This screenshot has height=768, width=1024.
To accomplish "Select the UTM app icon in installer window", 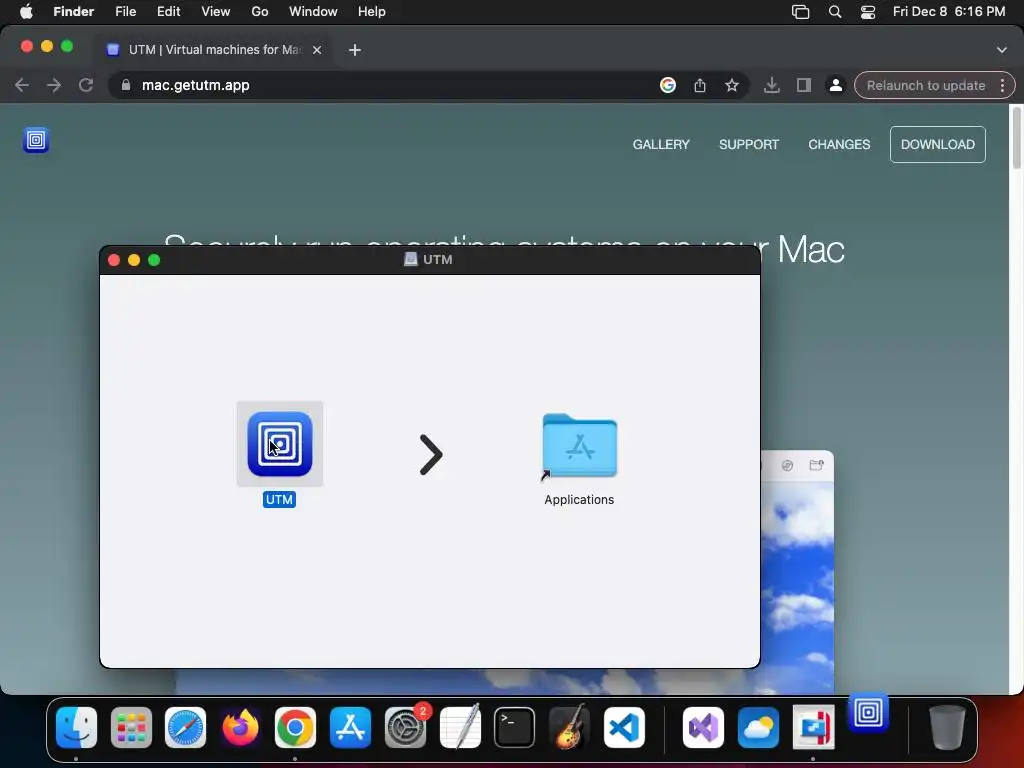I will 280,444.
